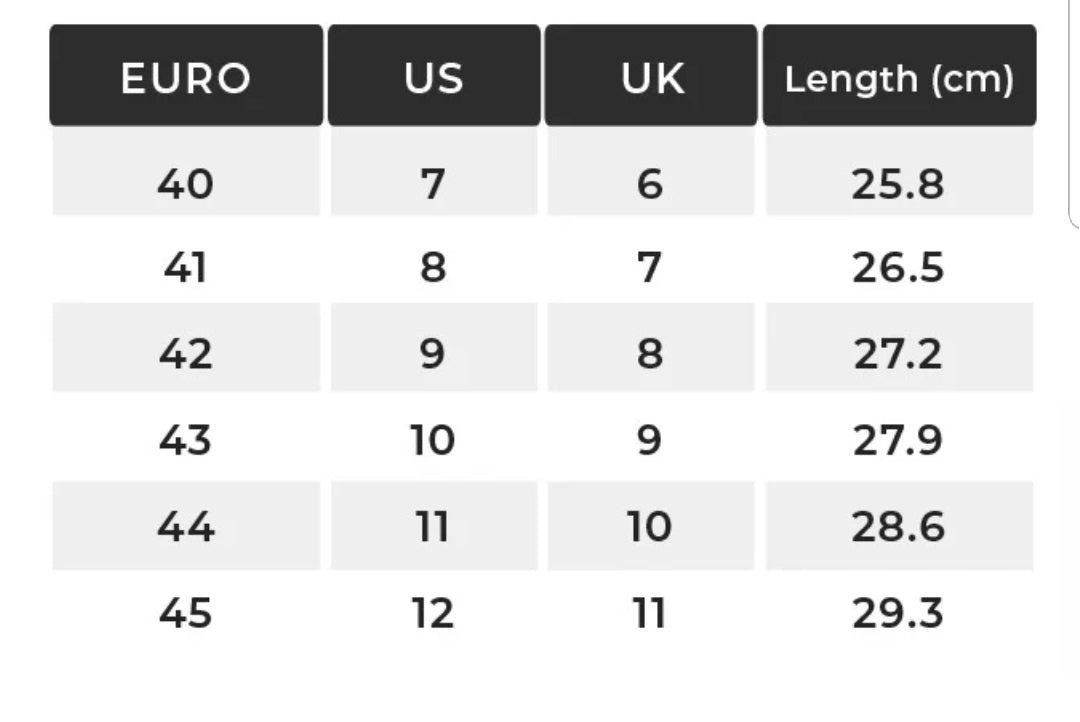The image size is (1080, 722).
Task: Click the Length (cm) column header
Action: tap(899, 78)
